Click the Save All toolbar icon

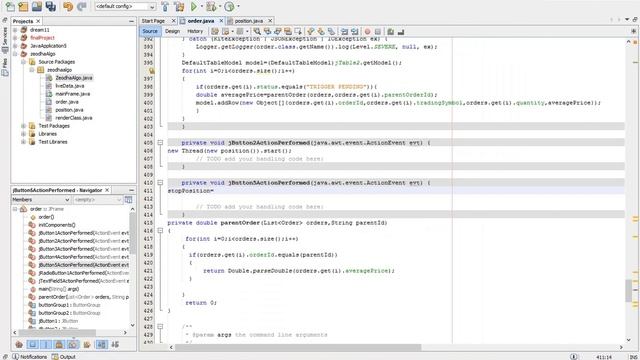[x=51, y=7]
